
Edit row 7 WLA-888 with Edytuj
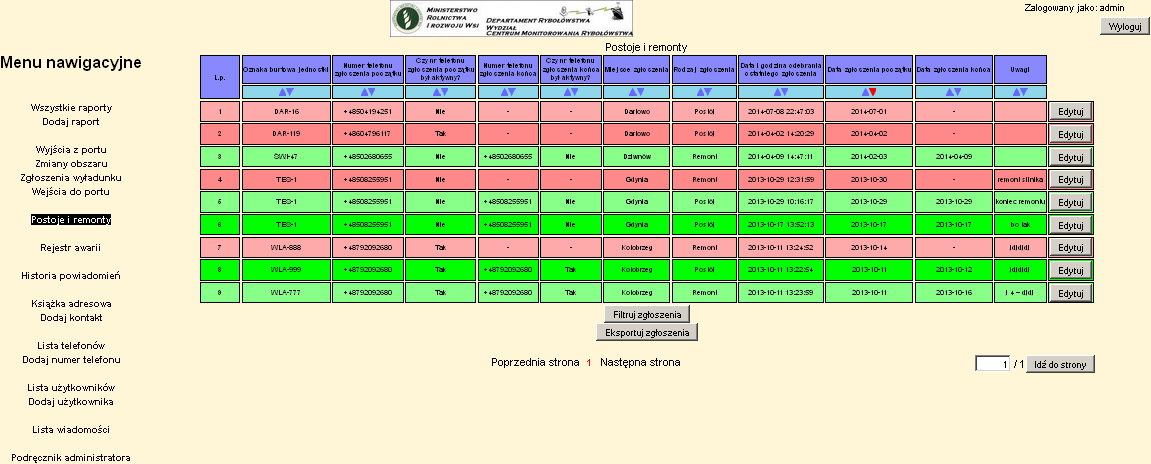click(1071, 247)
